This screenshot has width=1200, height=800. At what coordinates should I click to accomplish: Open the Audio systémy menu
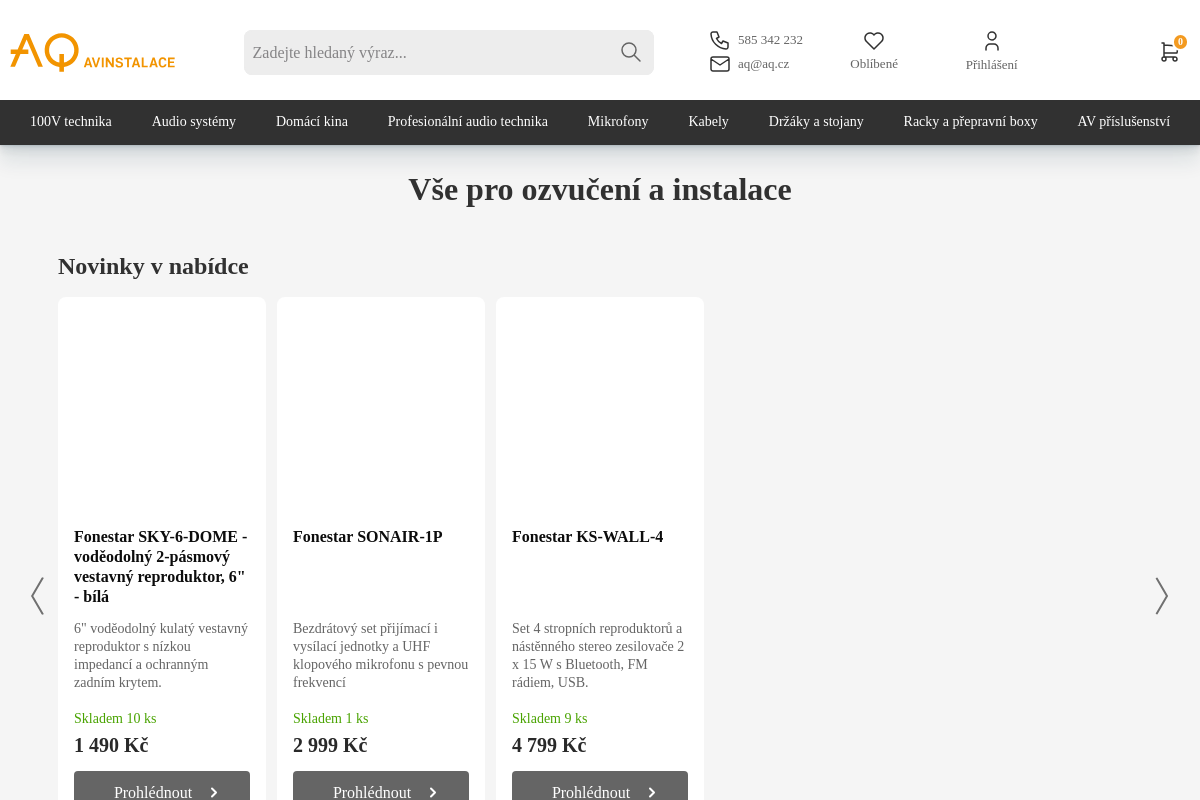click(x=194, y=122)
